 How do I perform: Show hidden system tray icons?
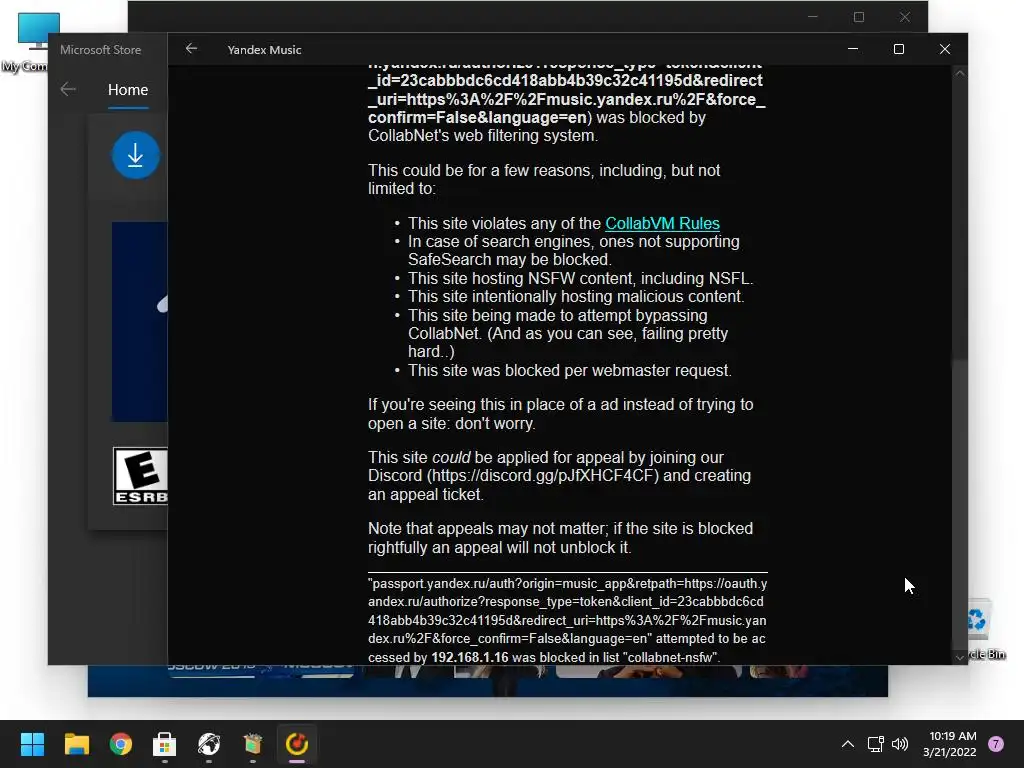tap(848, 744)
